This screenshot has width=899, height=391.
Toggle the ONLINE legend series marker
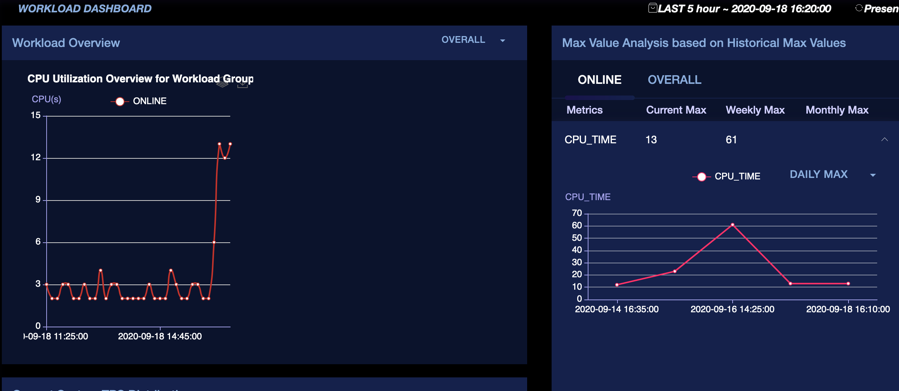coord(120,101)
